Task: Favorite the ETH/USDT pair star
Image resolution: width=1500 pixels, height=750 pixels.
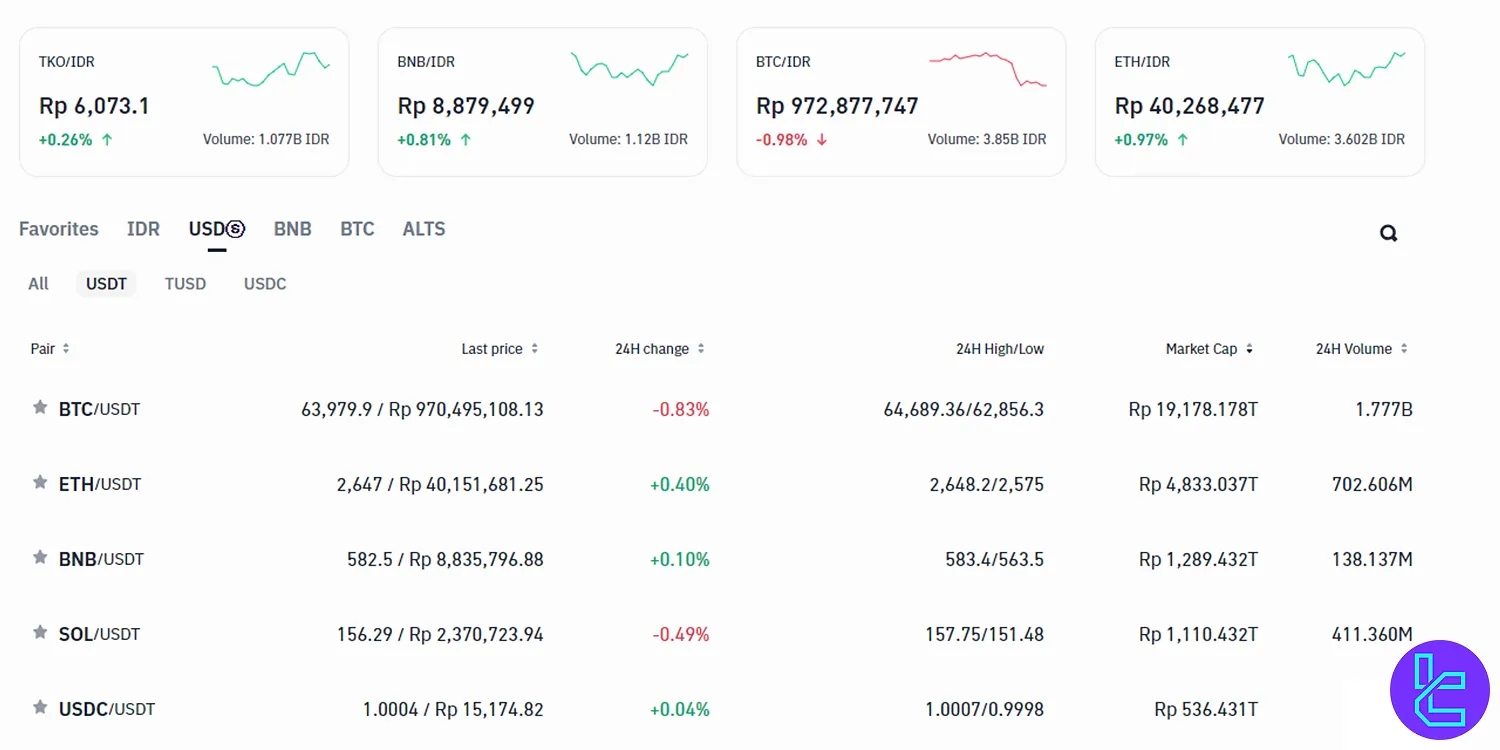Action: pyautogui.click(x=40, y=482)
